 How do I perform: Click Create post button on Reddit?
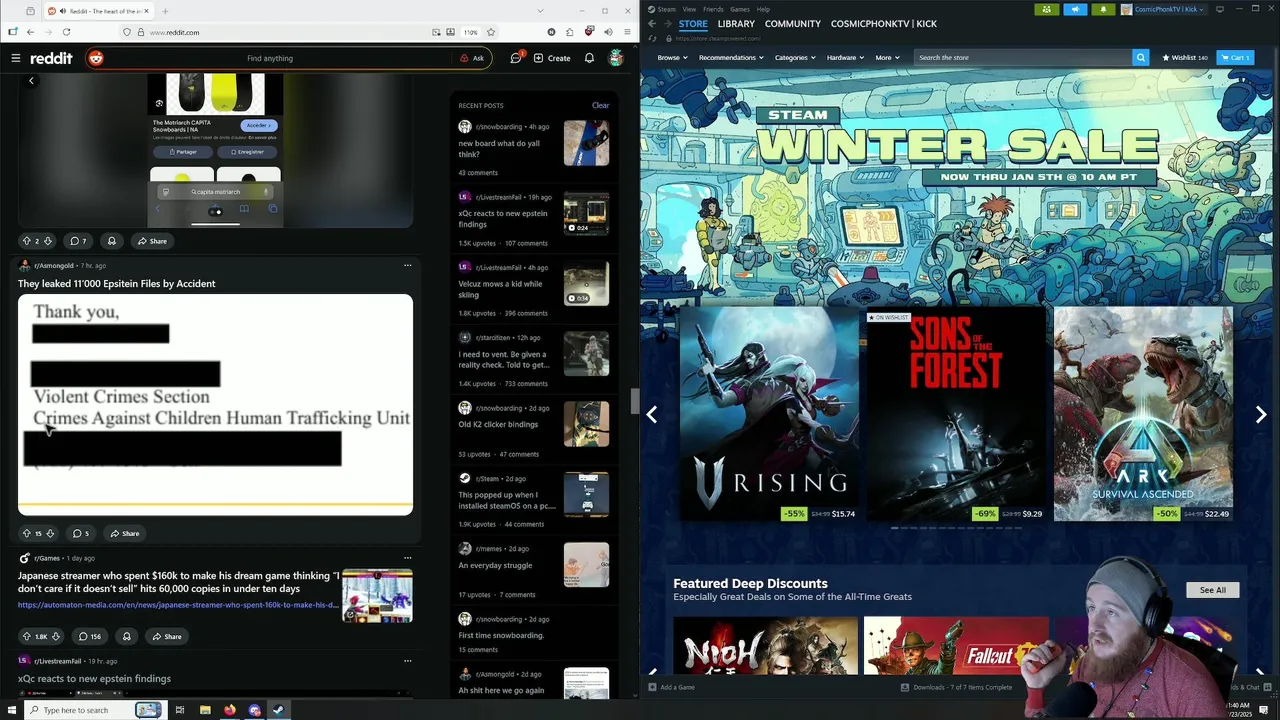[x=552, y=58]
